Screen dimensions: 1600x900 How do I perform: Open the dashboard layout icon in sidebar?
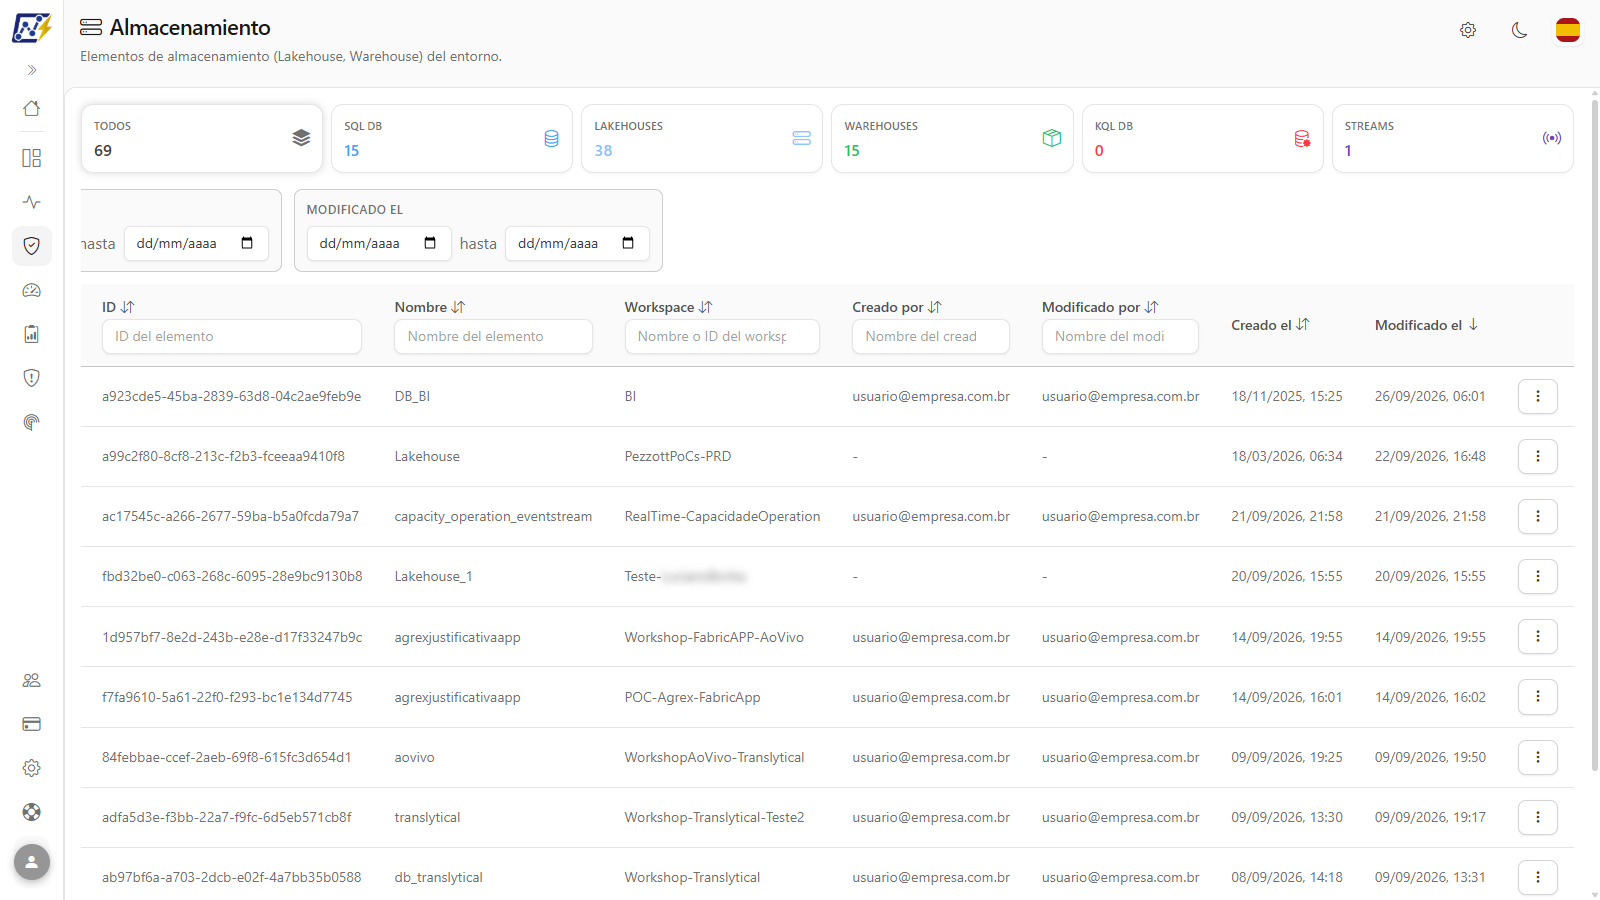click(x=32, y=158)
